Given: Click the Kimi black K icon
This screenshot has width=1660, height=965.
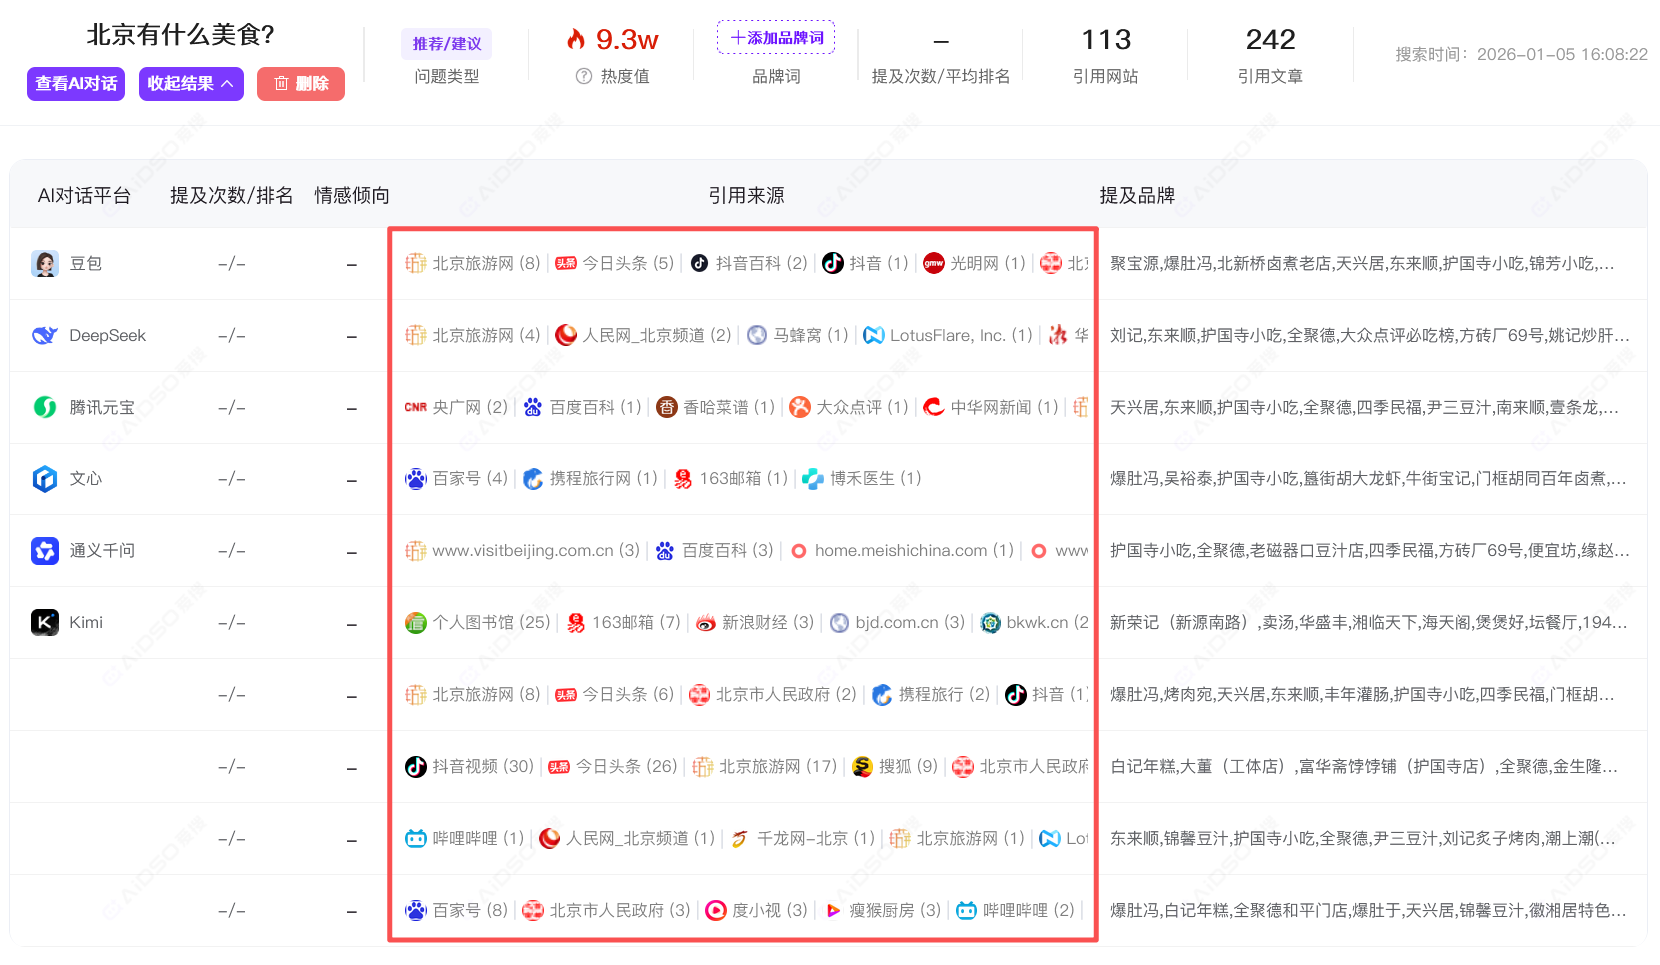Looking at the screenshot, I should point(45,623).
